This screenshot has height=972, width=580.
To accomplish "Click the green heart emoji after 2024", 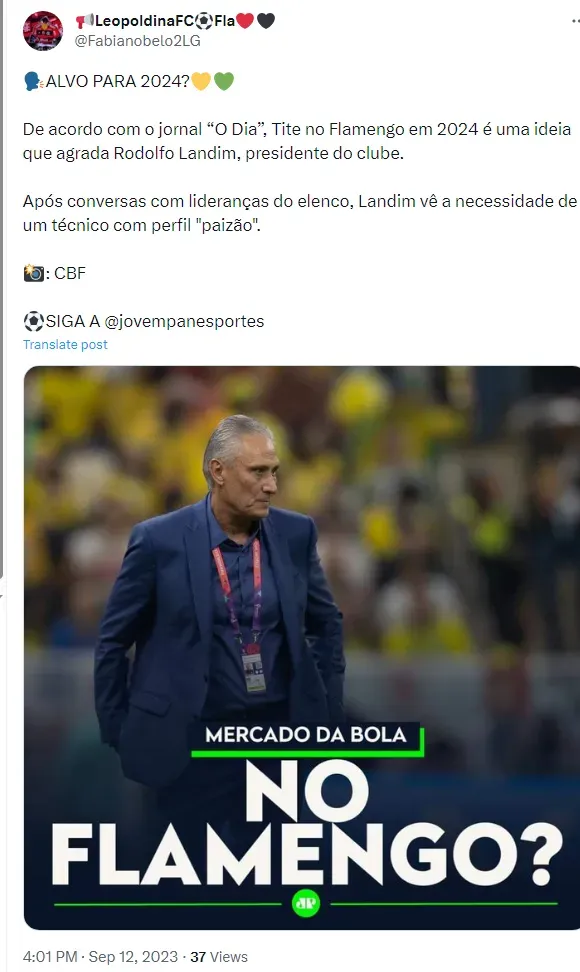I will point(224,81).
